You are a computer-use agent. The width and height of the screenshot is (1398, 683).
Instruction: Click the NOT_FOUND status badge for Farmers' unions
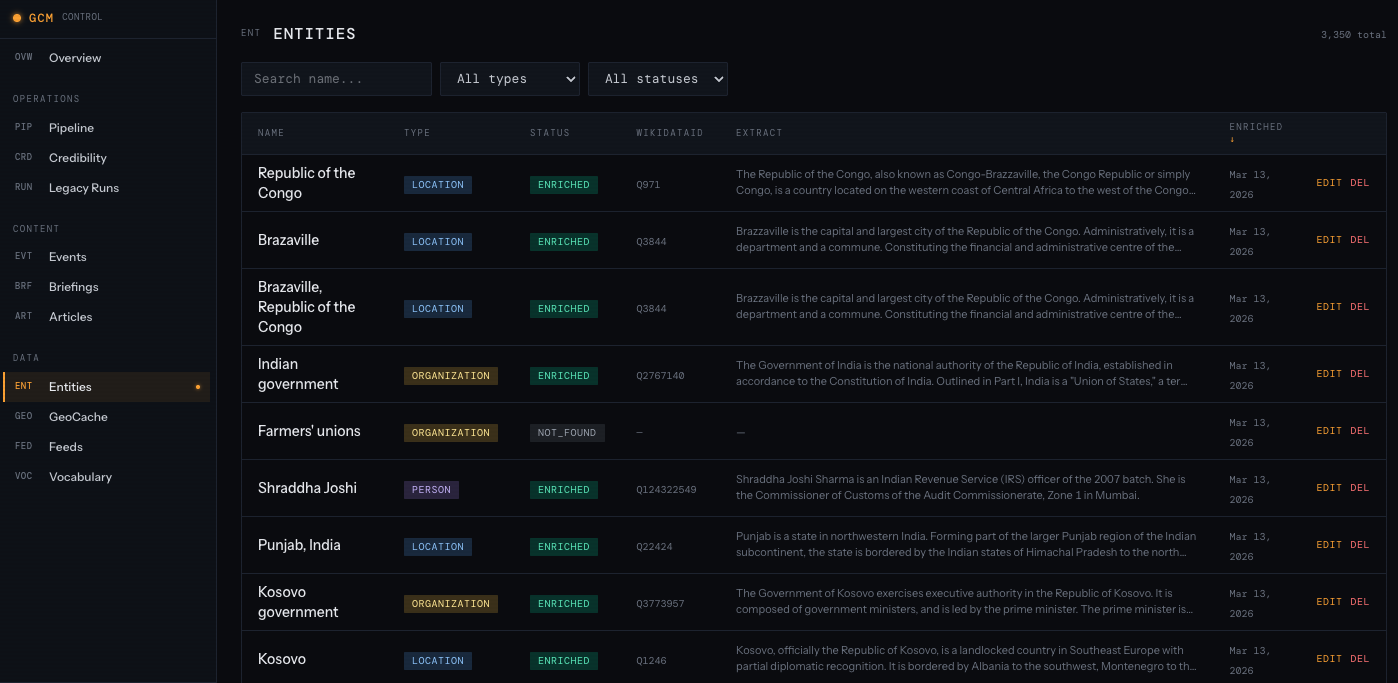(567, 432)
